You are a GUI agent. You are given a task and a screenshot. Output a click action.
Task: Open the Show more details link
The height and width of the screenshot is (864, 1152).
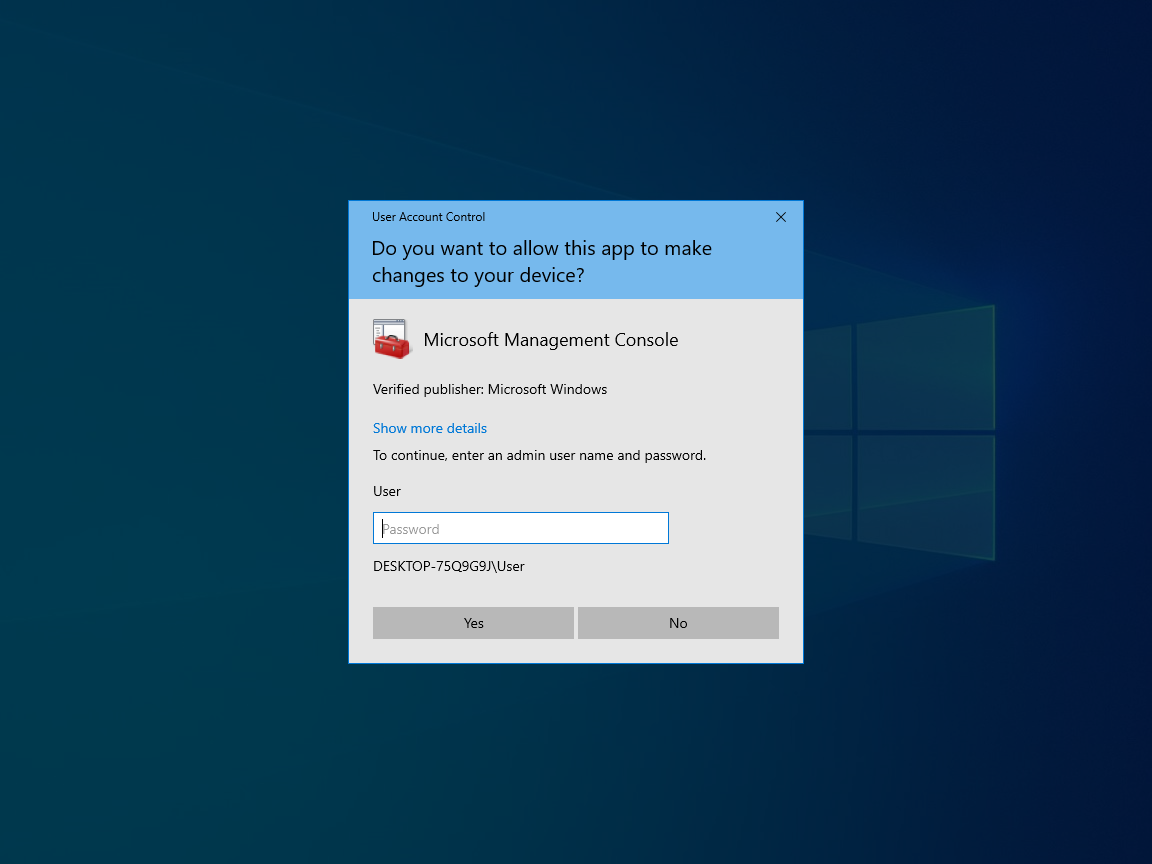(430, 428)
